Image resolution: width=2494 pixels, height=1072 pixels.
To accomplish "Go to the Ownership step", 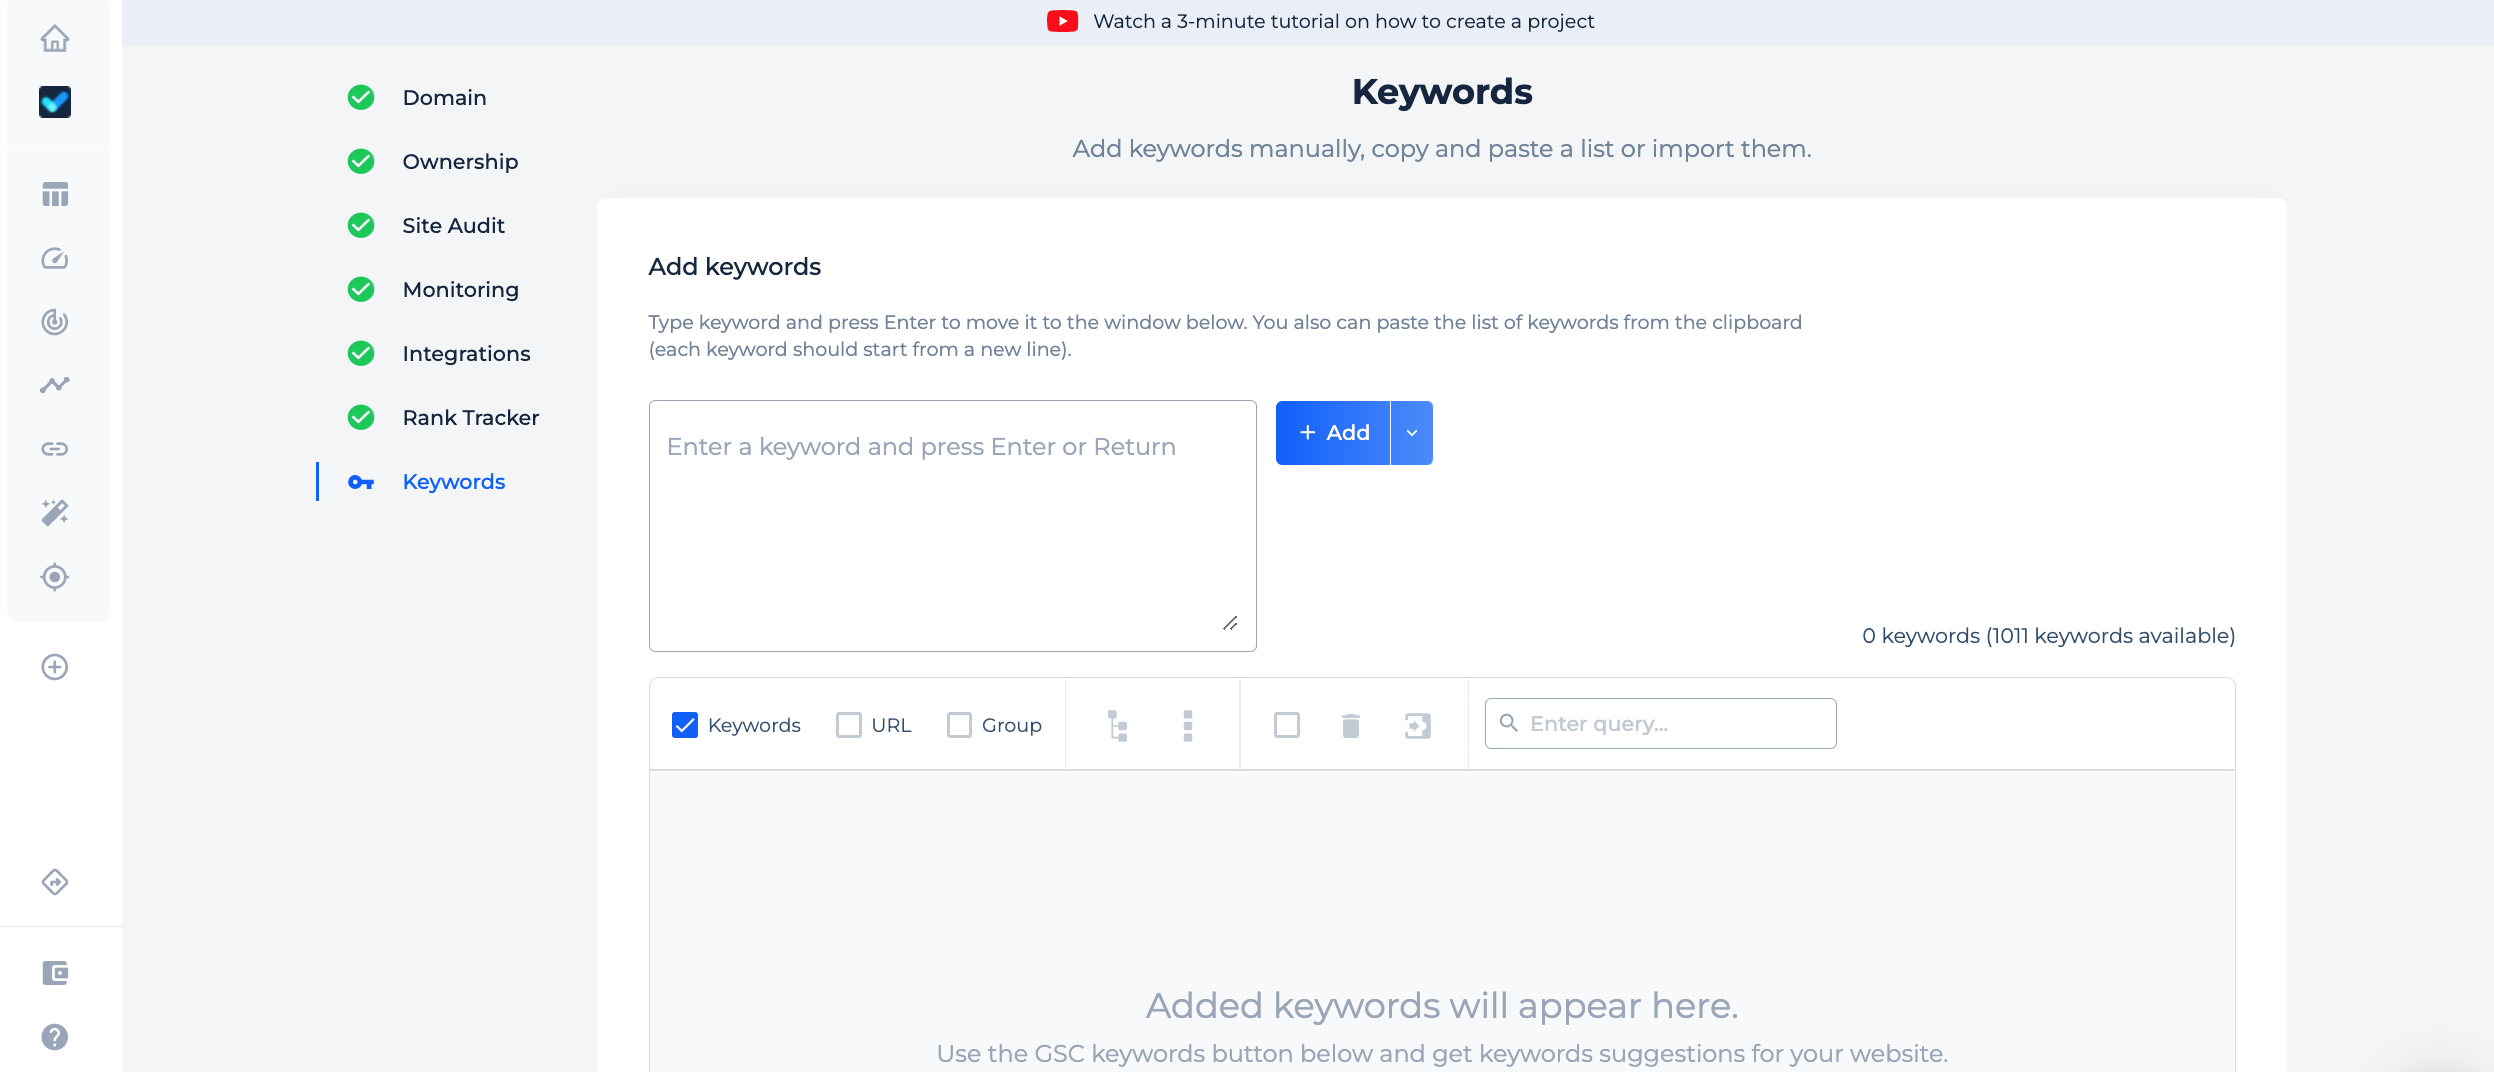I will [x=460, y=162].
